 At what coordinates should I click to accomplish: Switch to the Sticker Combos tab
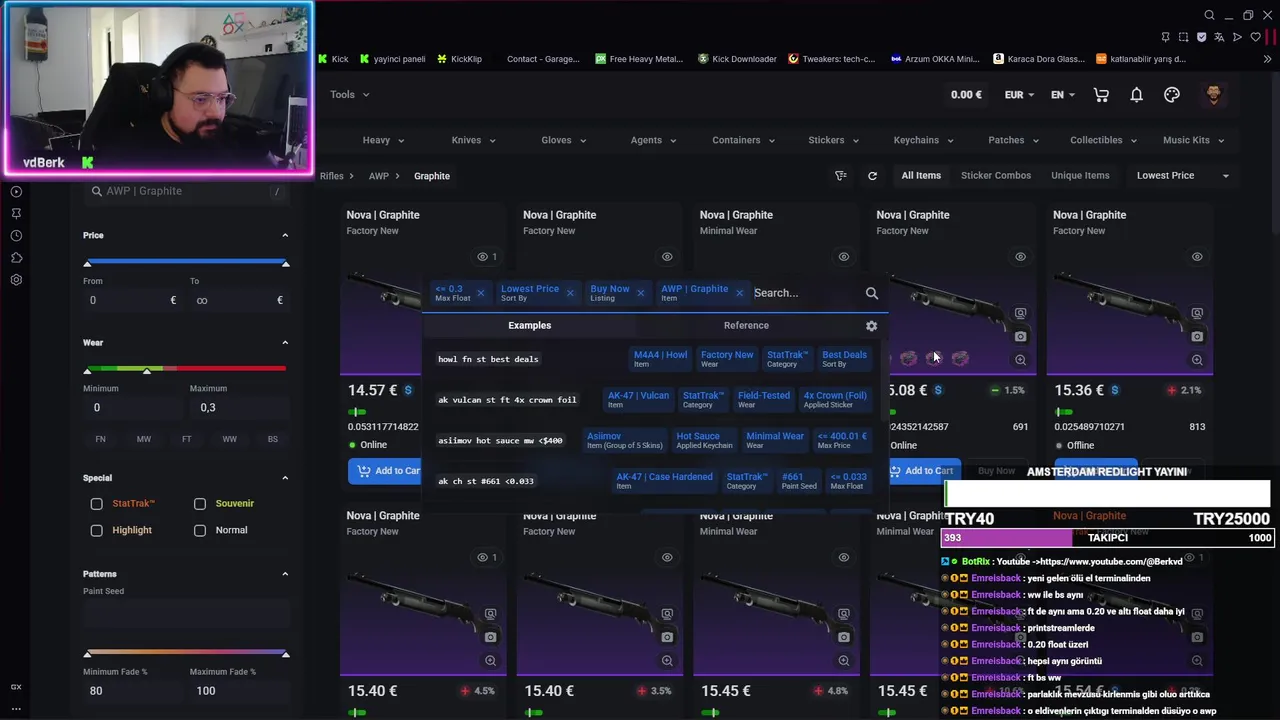click(x=996, y=176)
